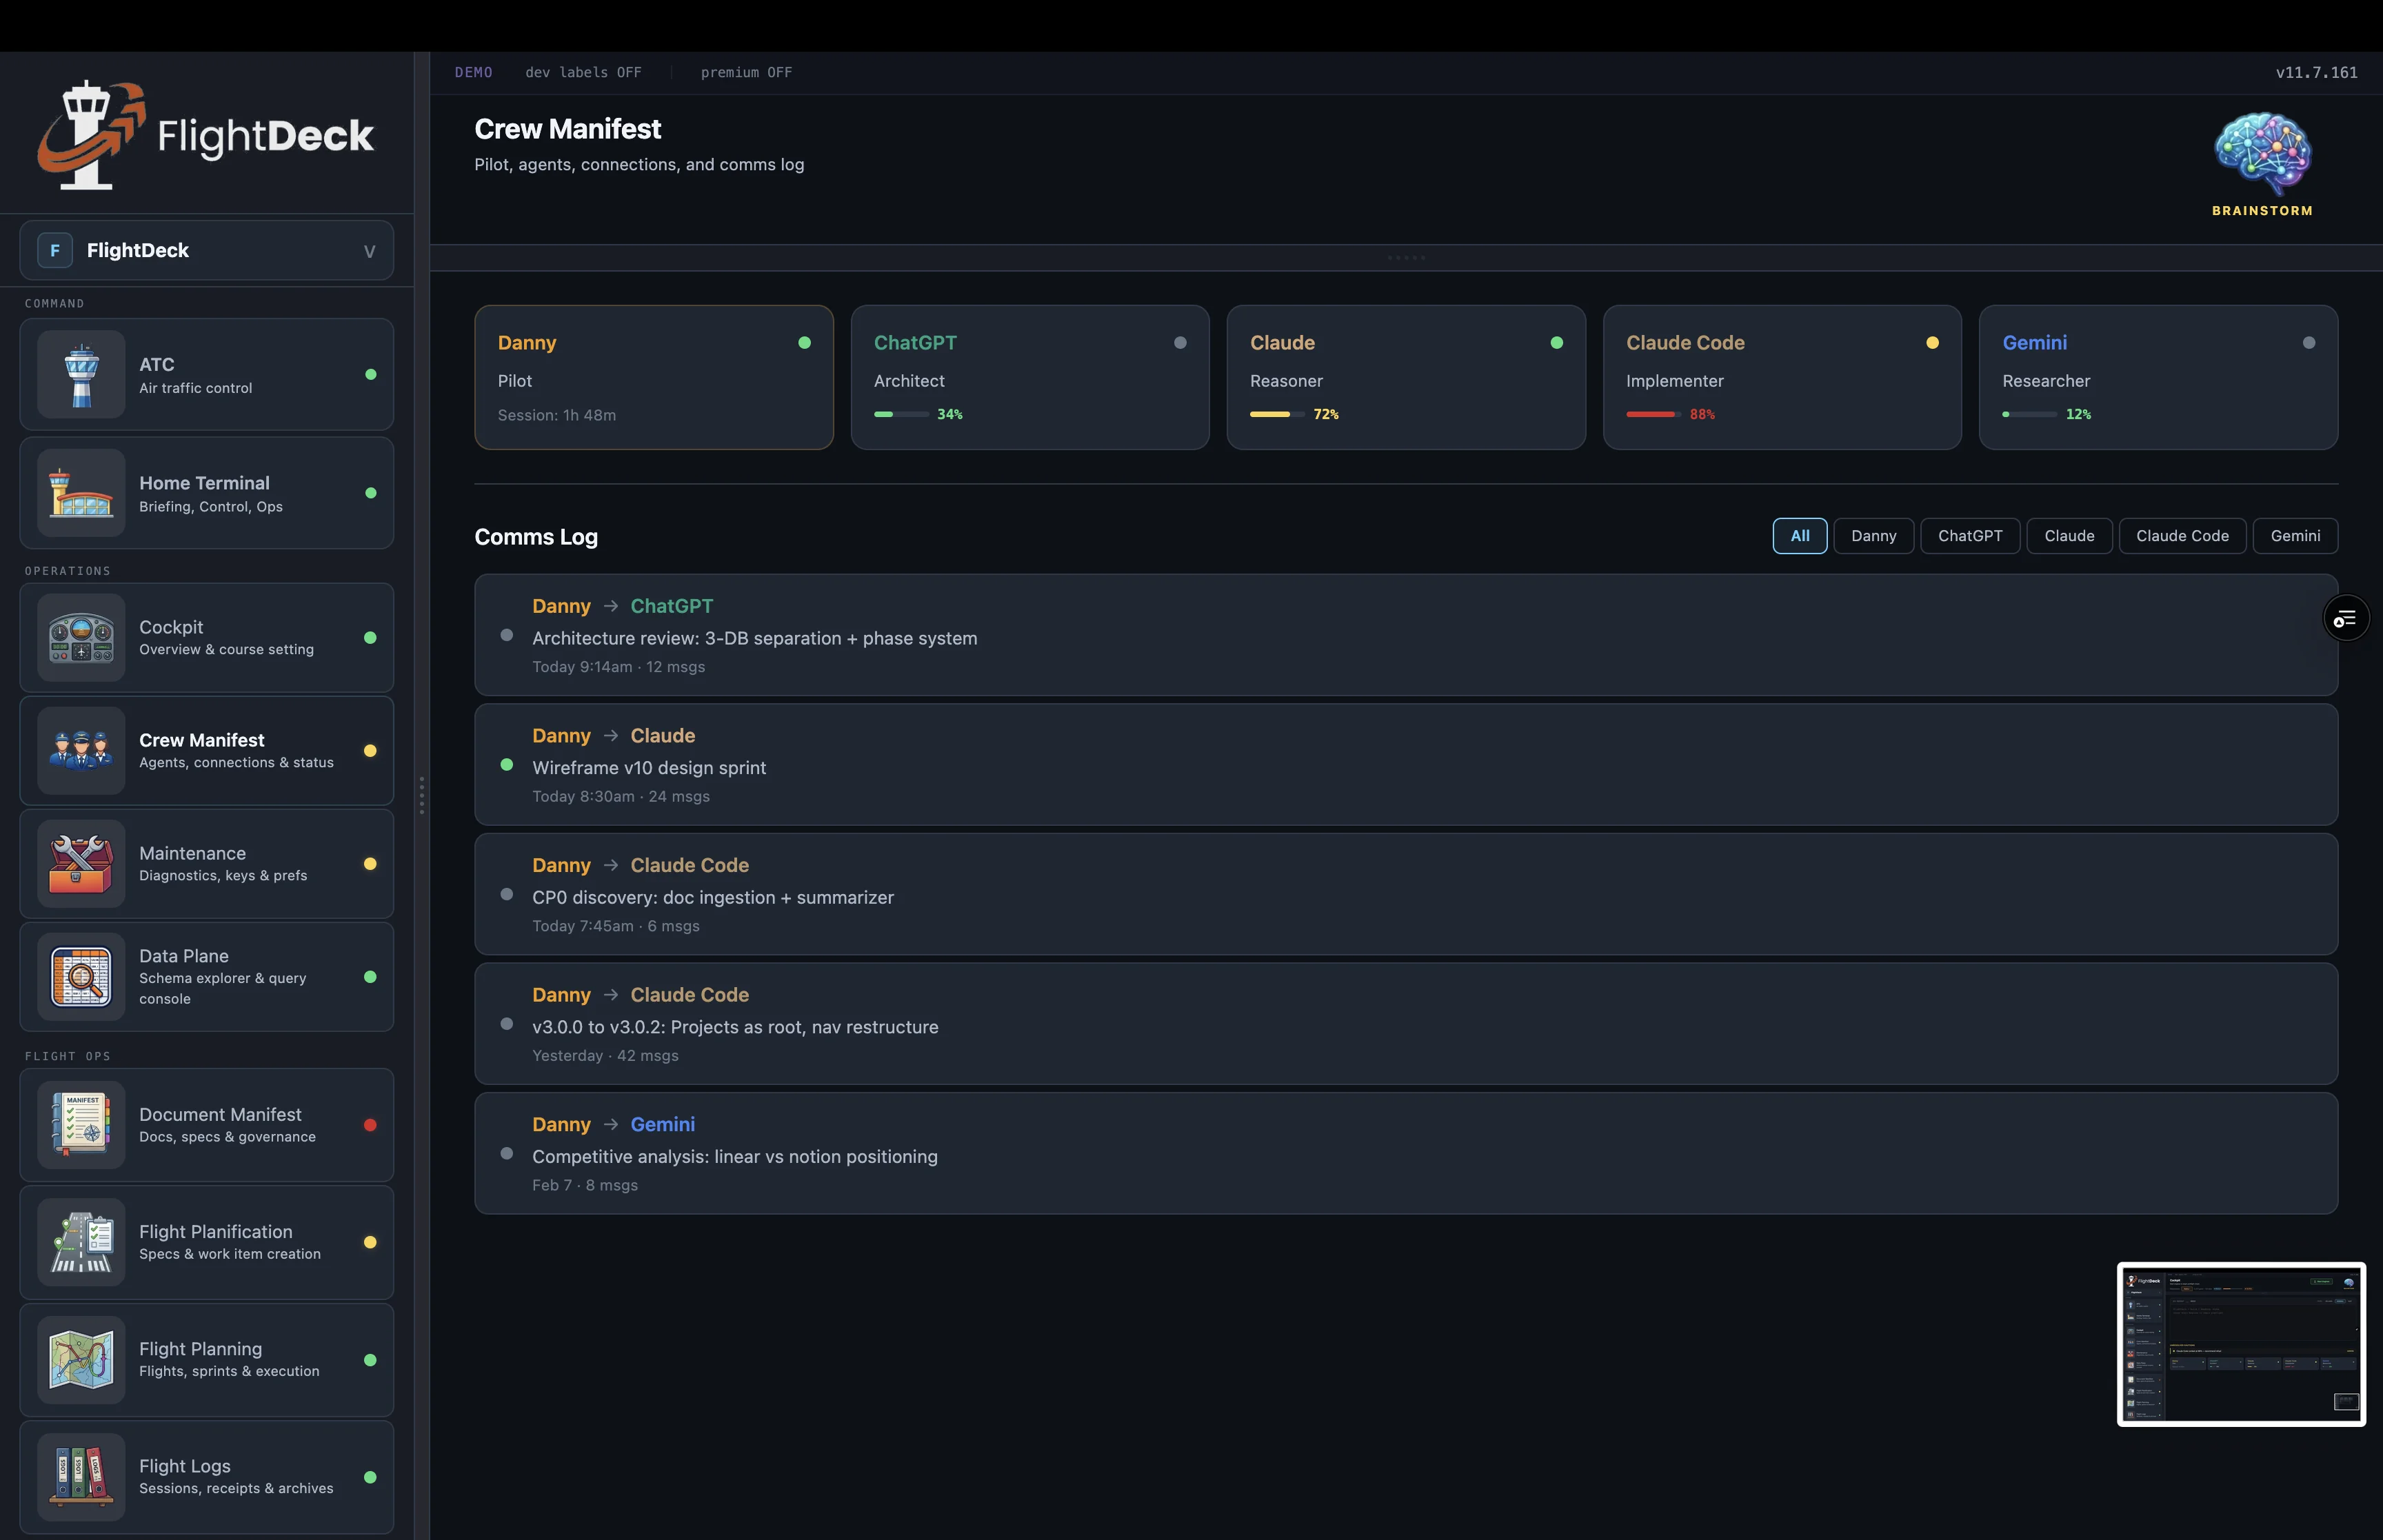Mark the Wireframe v10 thread as read
This screenshot has height=1540, width=2383.
point(507,765)
